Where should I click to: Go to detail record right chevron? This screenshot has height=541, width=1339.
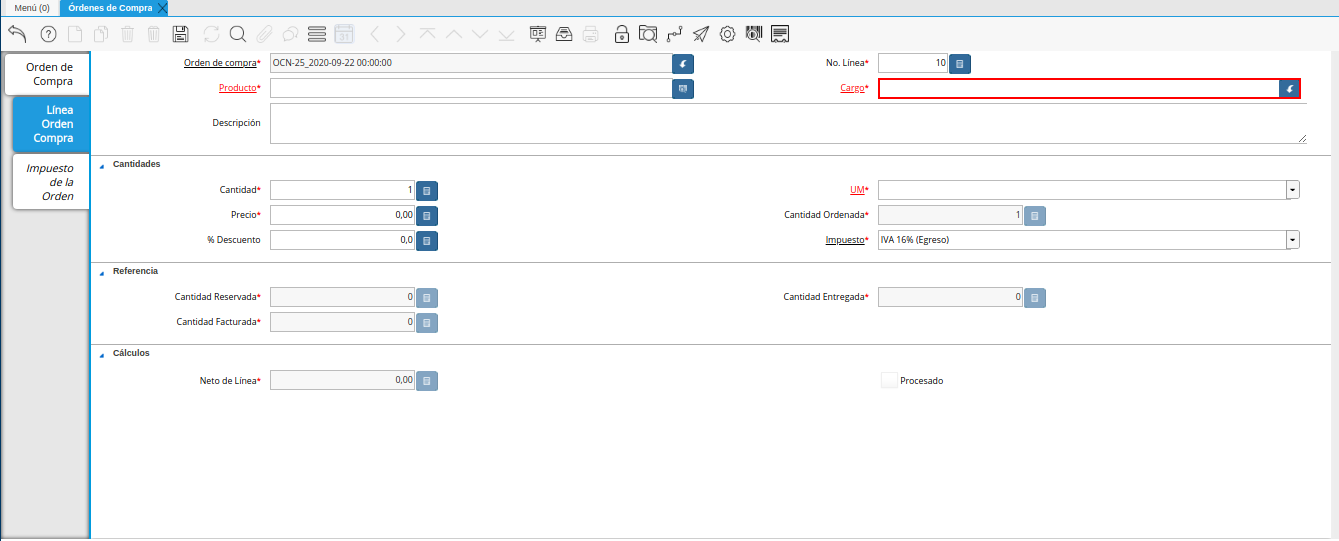(x=401, y=34)
